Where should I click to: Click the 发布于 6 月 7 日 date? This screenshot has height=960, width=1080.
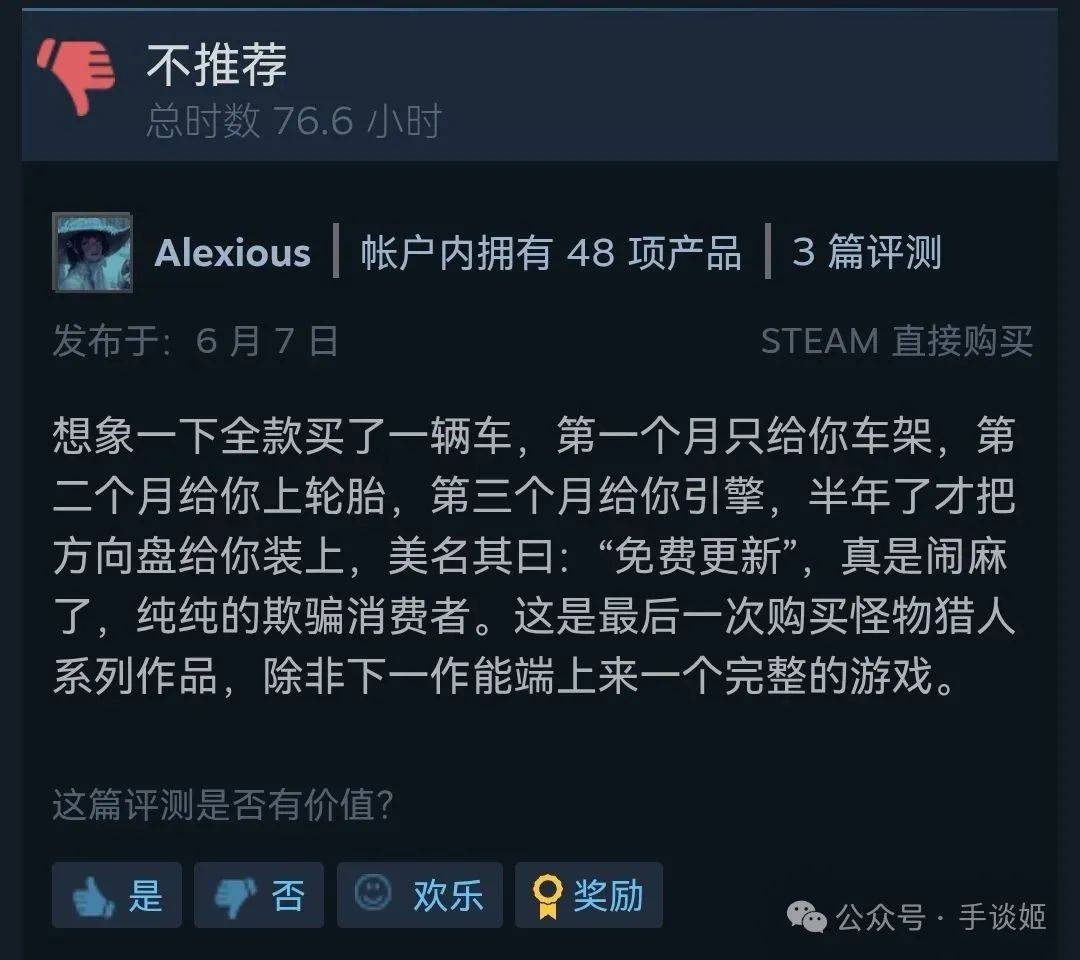(196, 341)
